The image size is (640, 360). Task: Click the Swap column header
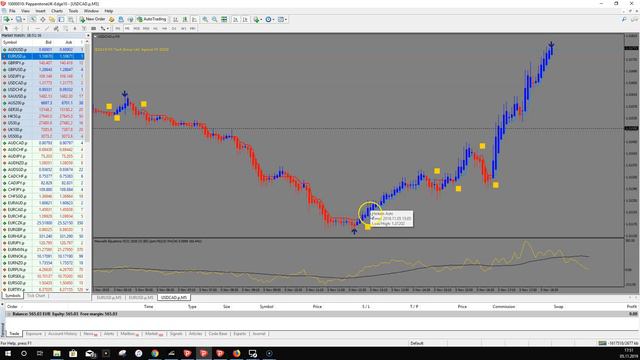point(558,306)
